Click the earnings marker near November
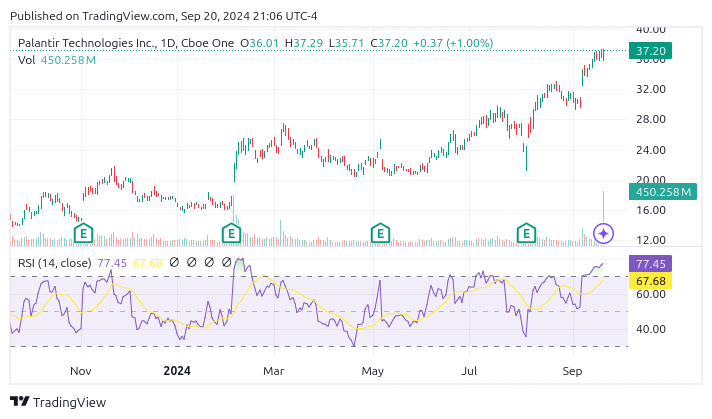Viewport: 712px width, 419px height. click(85, 234)
